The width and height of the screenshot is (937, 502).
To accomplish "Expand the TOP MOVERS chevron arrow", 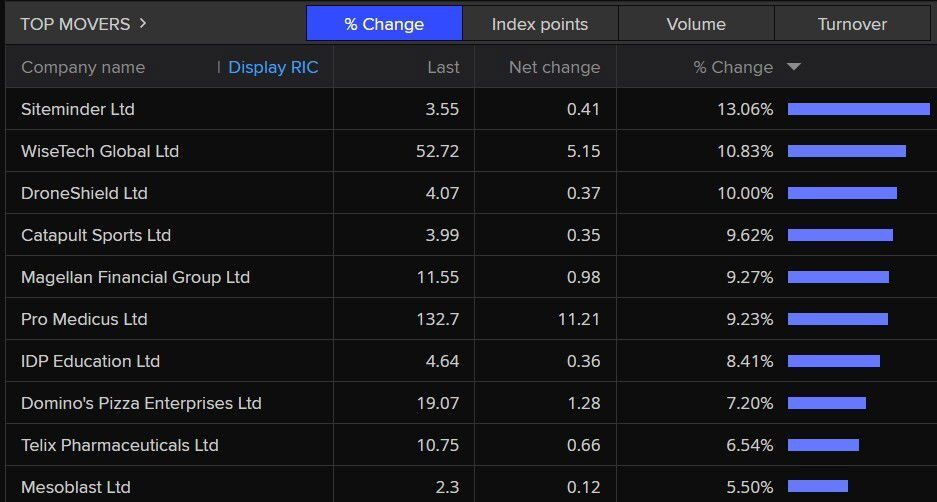I will tap(143, 23).
